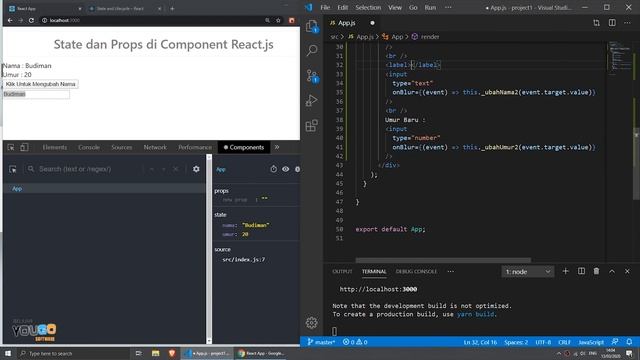Switch to Performance tab in DevTools

click(195, 147)
